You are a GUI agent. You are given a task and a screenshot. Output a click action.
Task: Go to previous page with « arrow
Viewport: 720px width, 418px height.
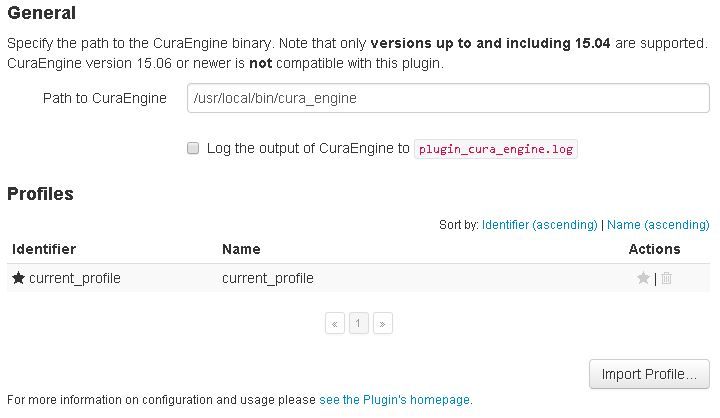pyautogui.click(x=335, y=323)
